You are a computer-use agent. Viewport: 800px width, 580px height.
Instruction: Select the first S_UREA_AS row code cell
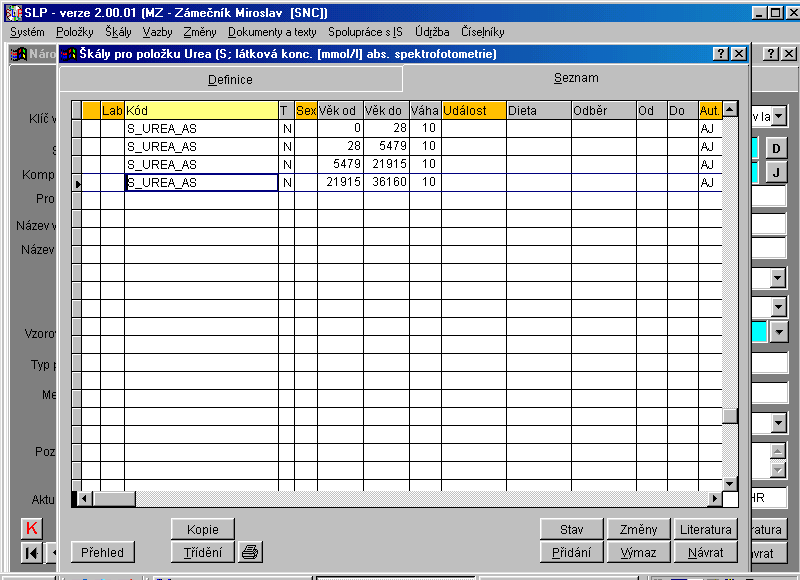tap(200, 129)
